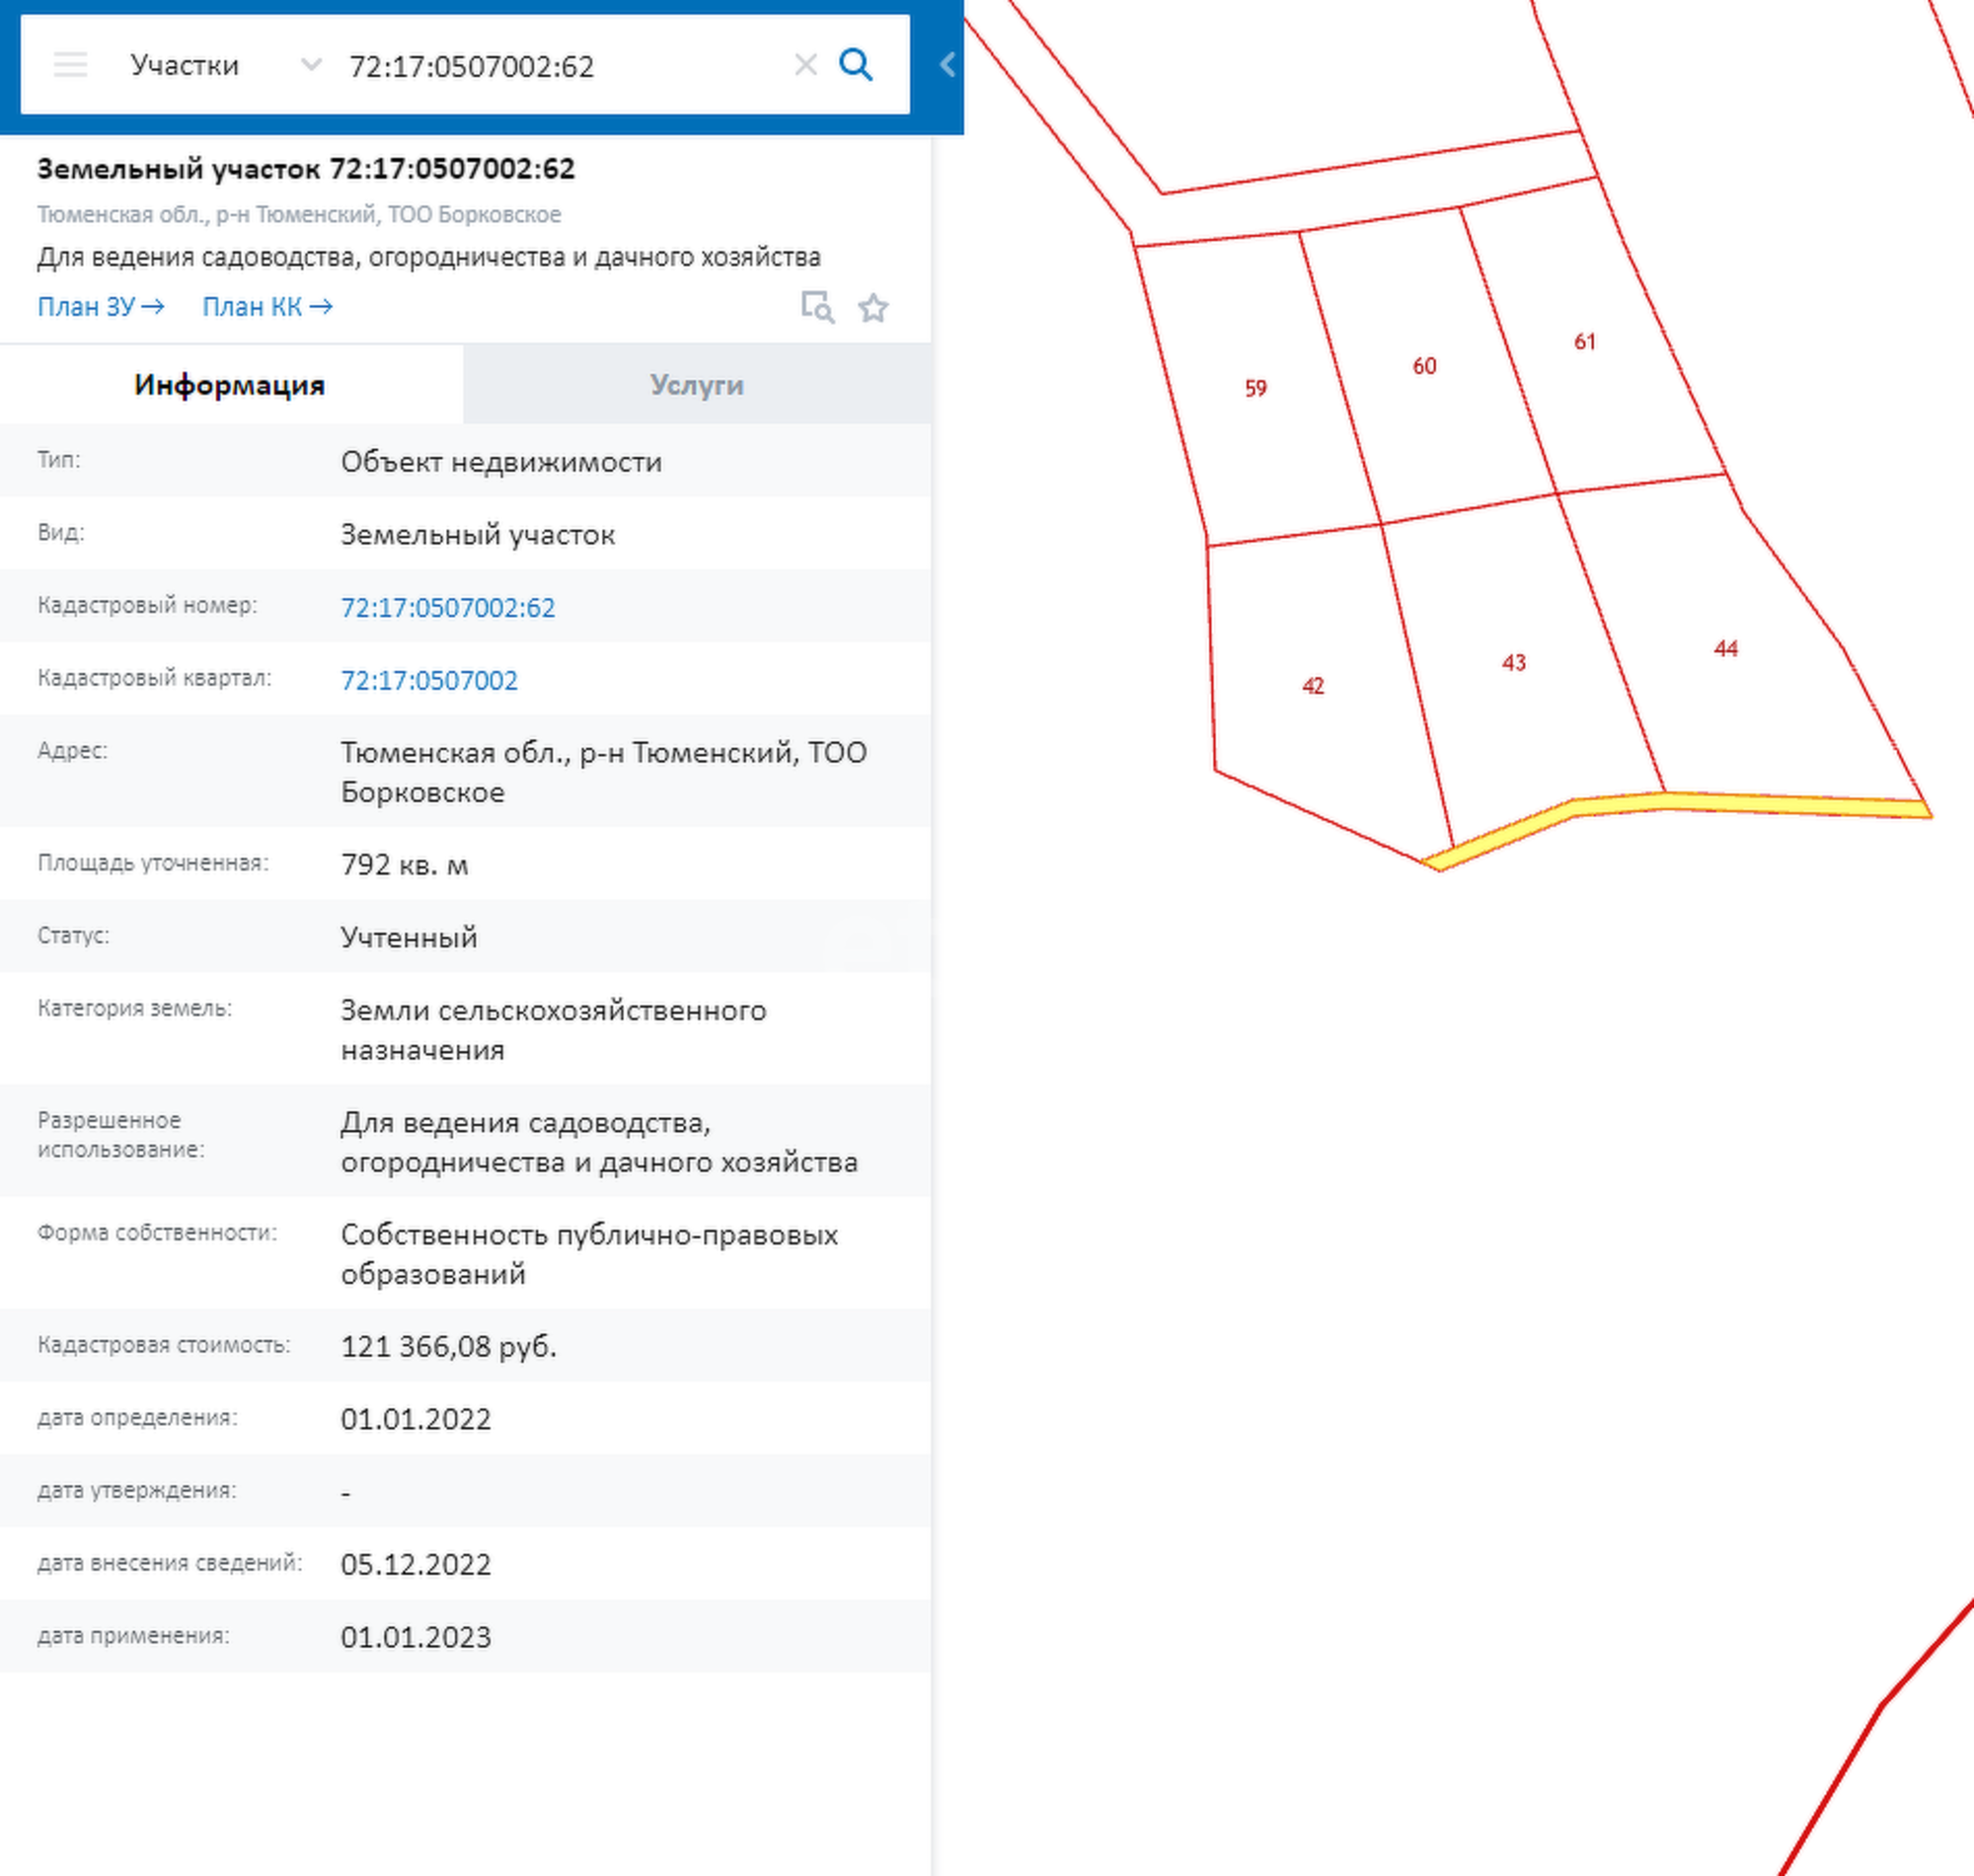
Task: Open cadastral number 72:17:0507002:62 link
Action: (x=448, y=607)
